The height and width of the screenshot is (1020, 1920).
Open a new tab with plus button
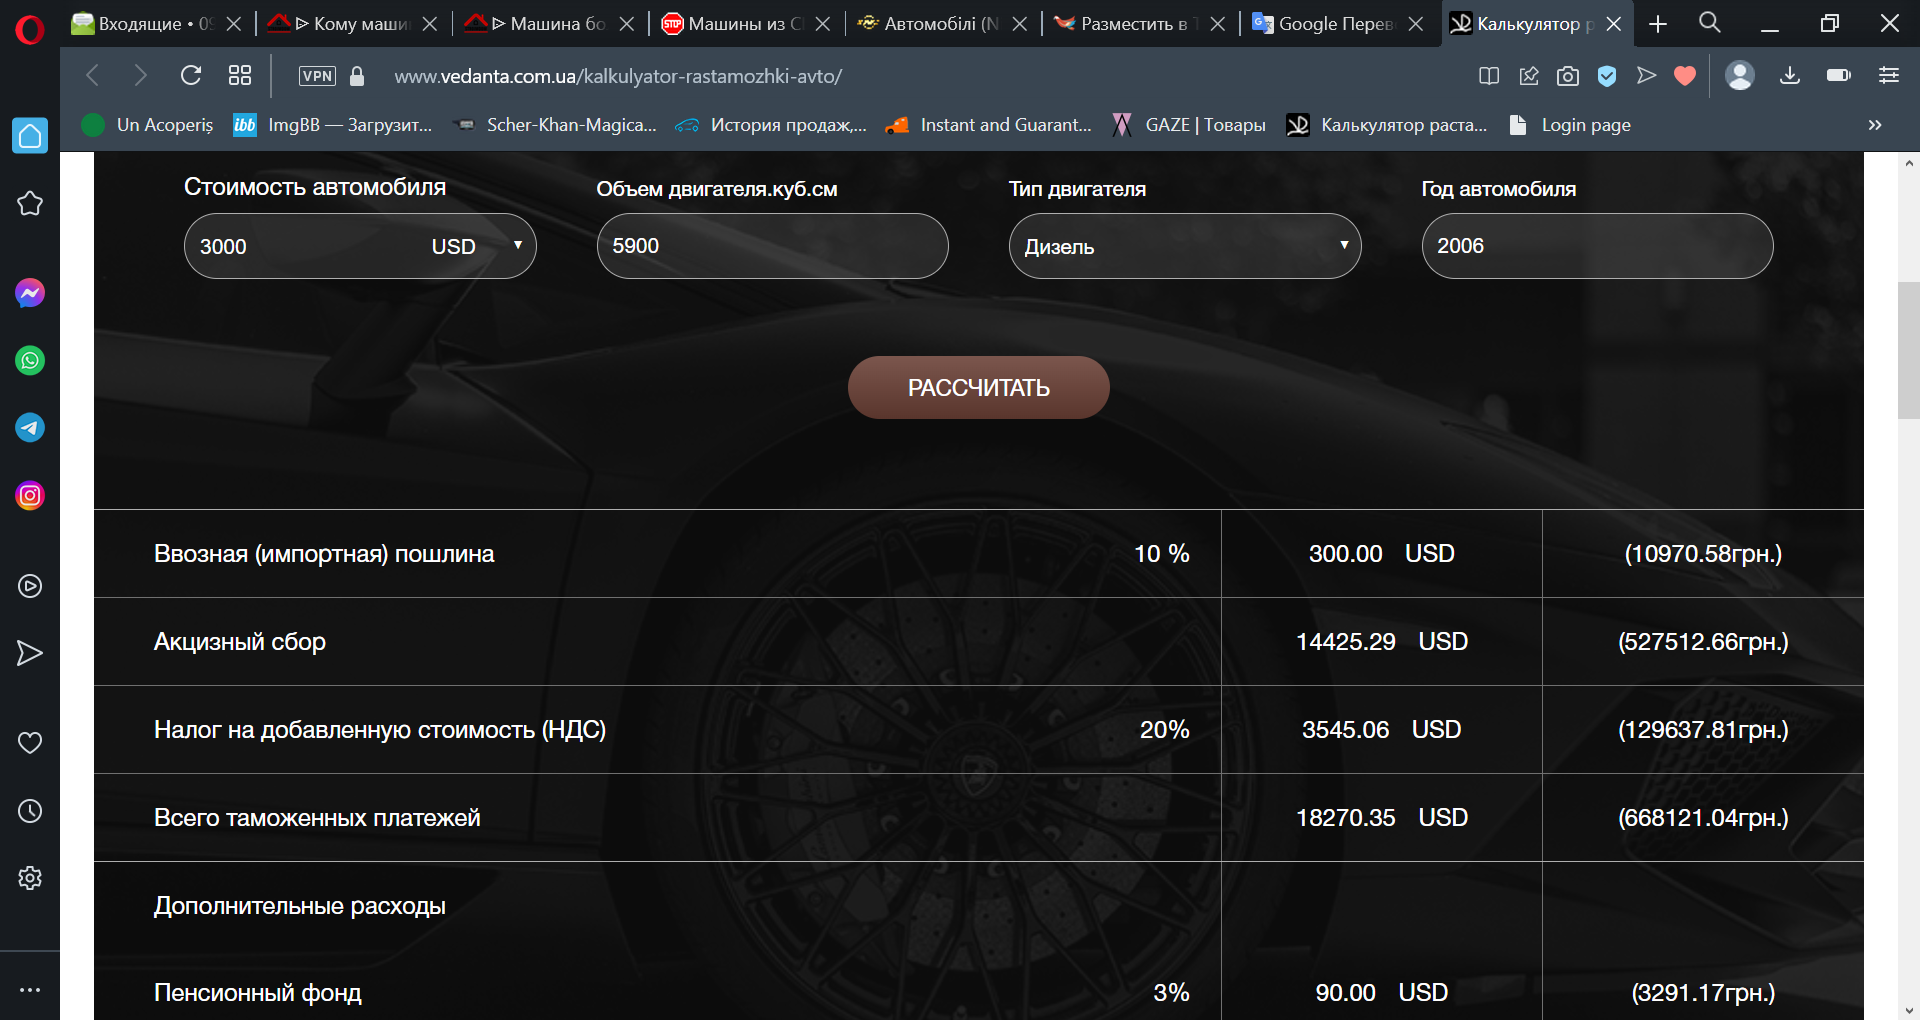tap(1658, 24)
